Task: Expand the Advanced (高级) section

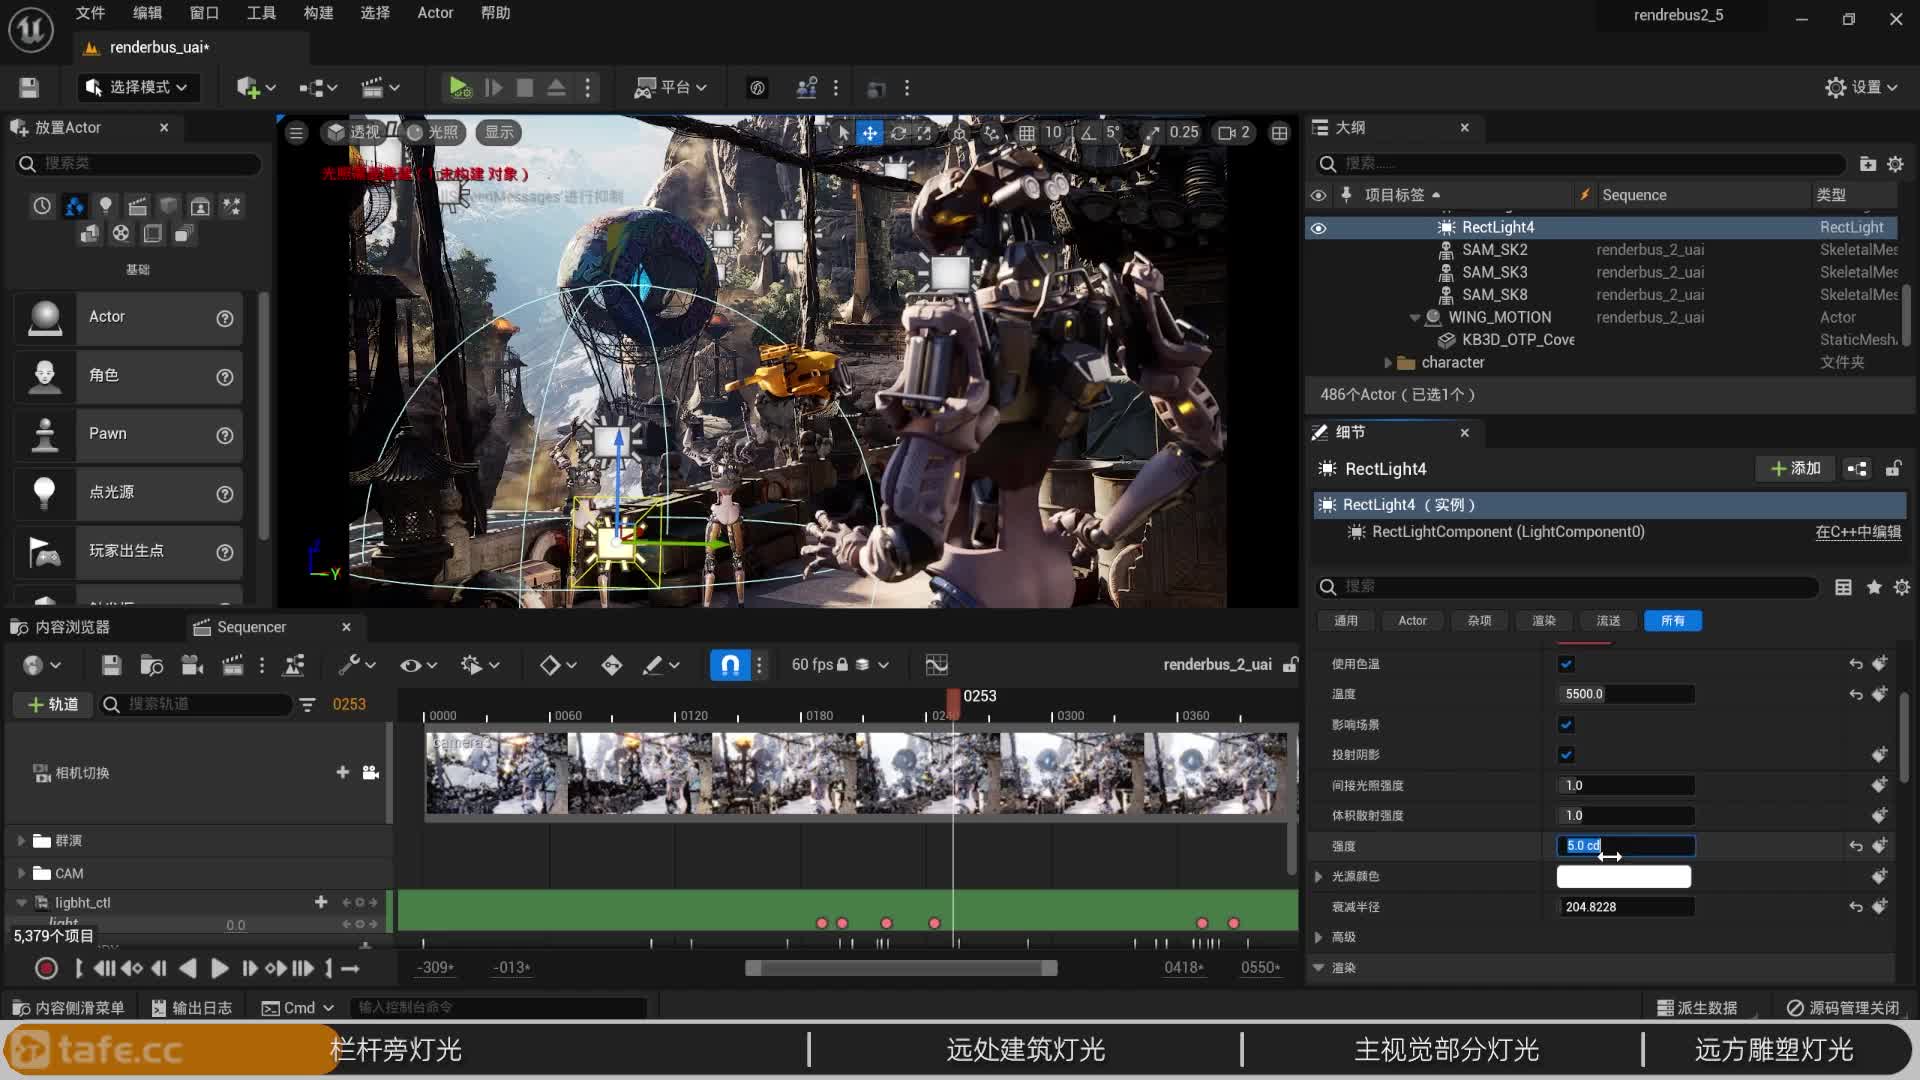Action: [x=1319, y=938]
